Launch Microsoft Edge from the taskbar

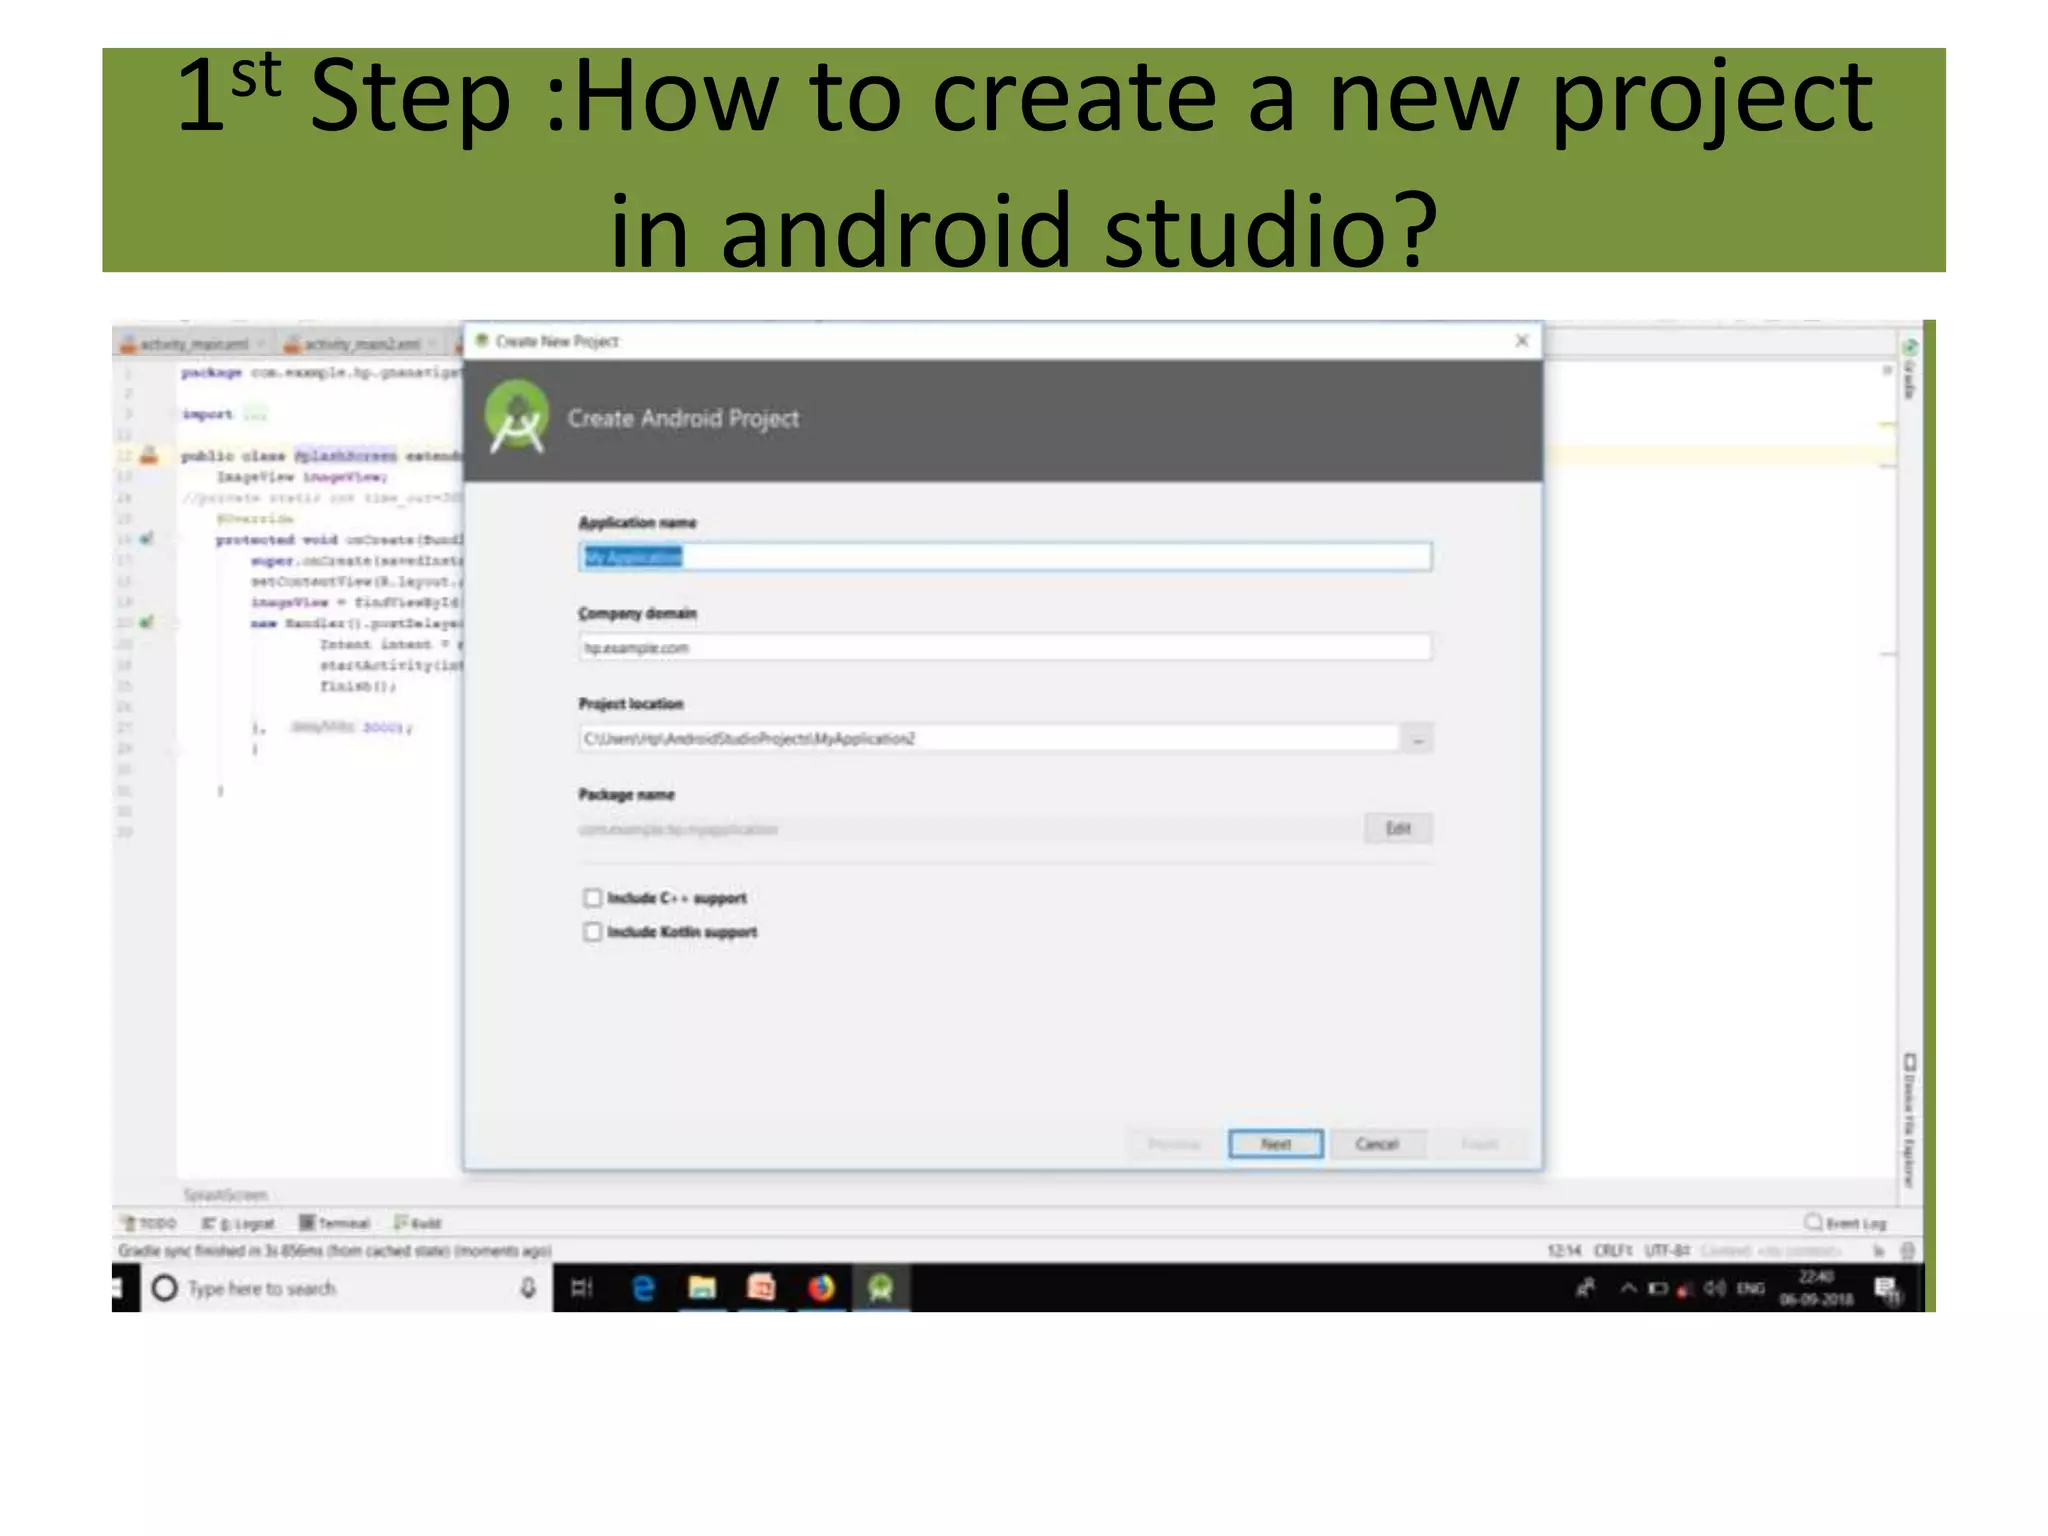[643, 1288]
